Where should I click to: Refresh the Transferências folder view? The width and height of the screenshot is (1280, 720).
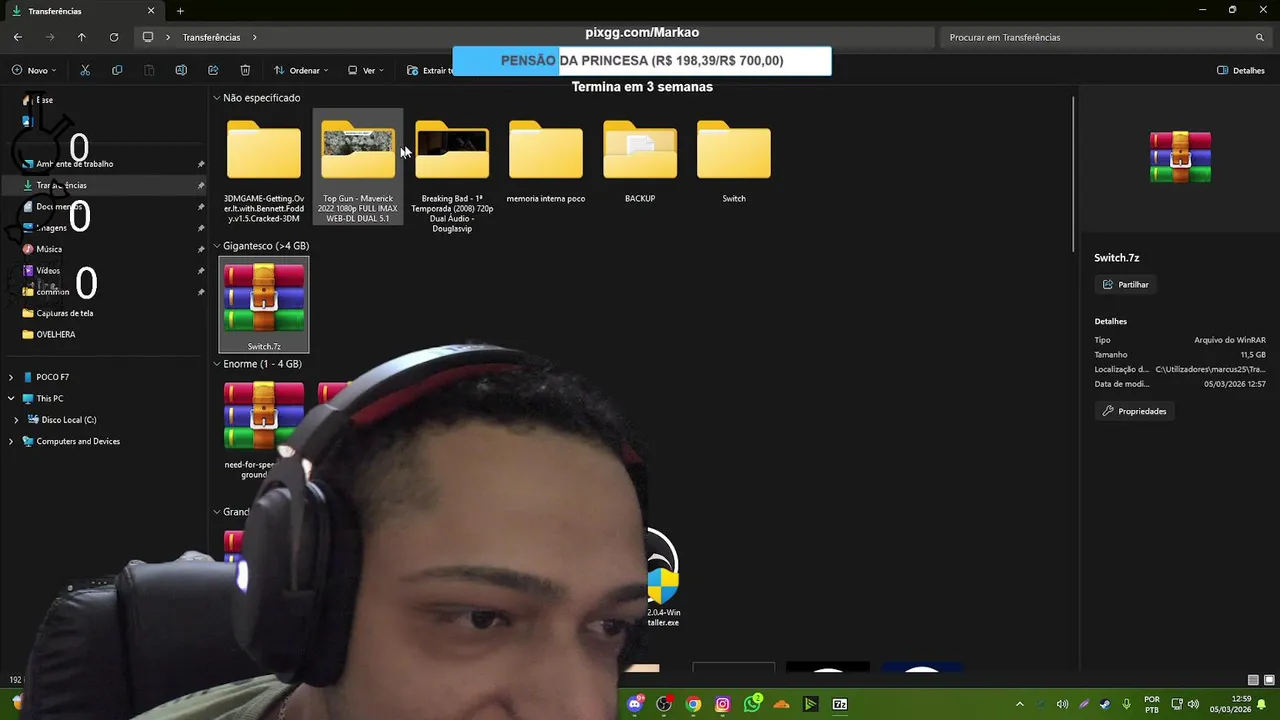[x=114, y=37]
